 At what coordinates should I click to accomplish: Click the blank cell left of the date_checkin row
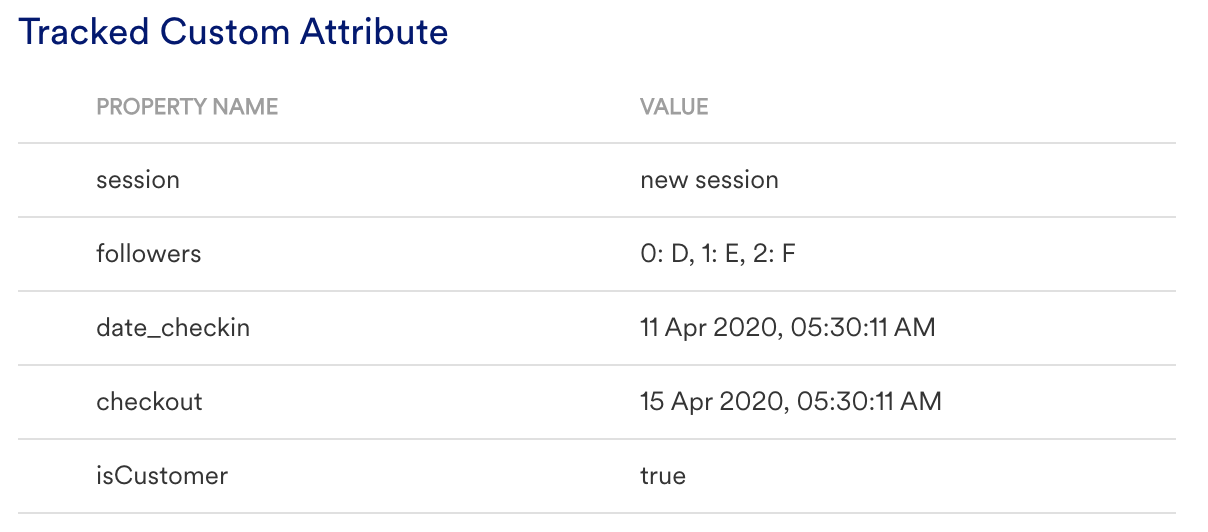[55, 328]
